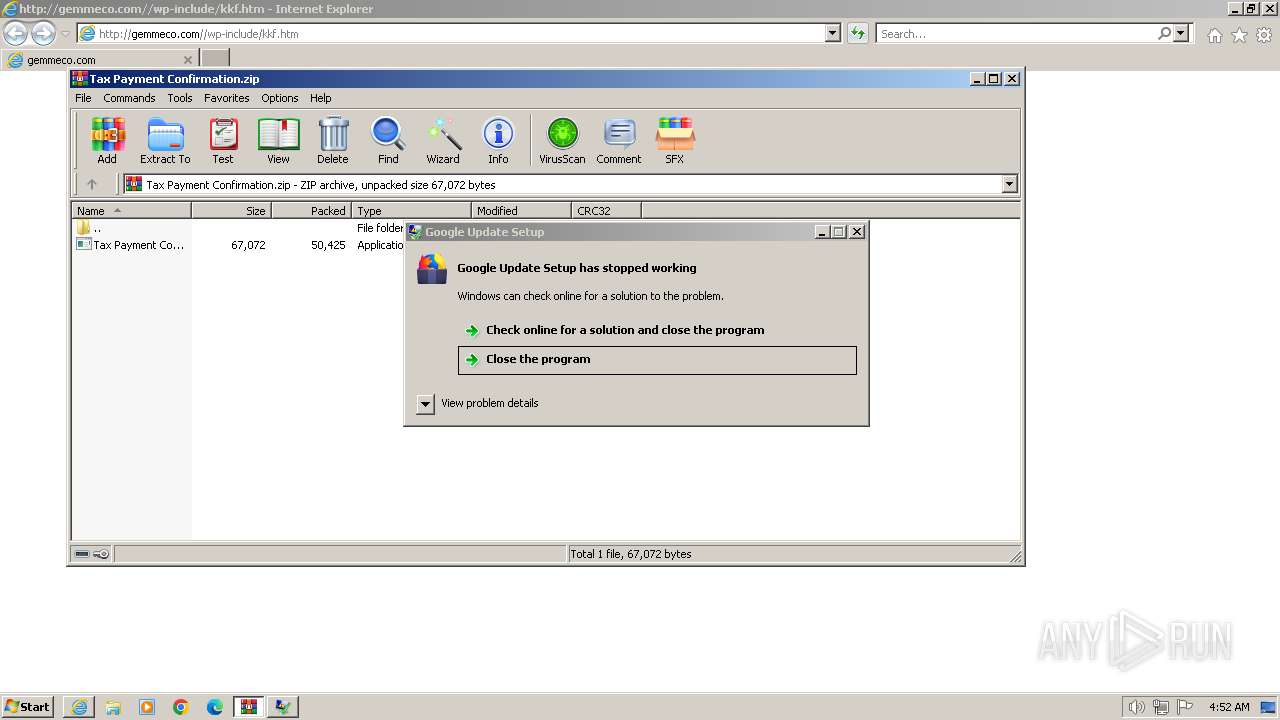Sort by the CRC32 column header
The height and width of the screenshot is (720, 1280).
tap(606, 211)
